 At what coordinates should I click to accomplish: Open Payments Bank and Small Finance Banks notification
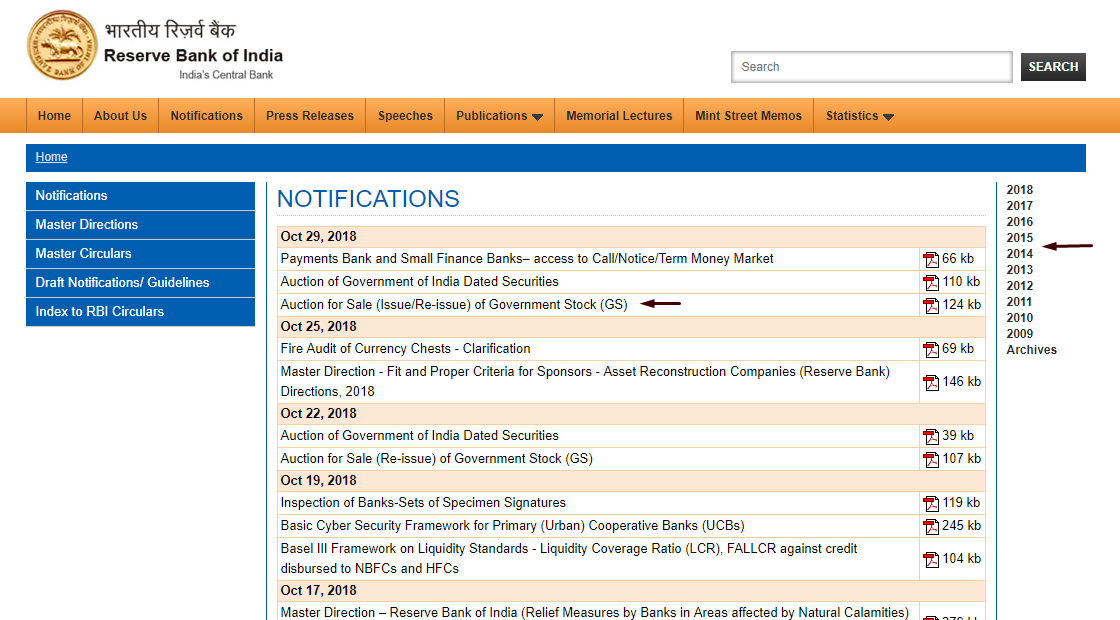[527, 259]
